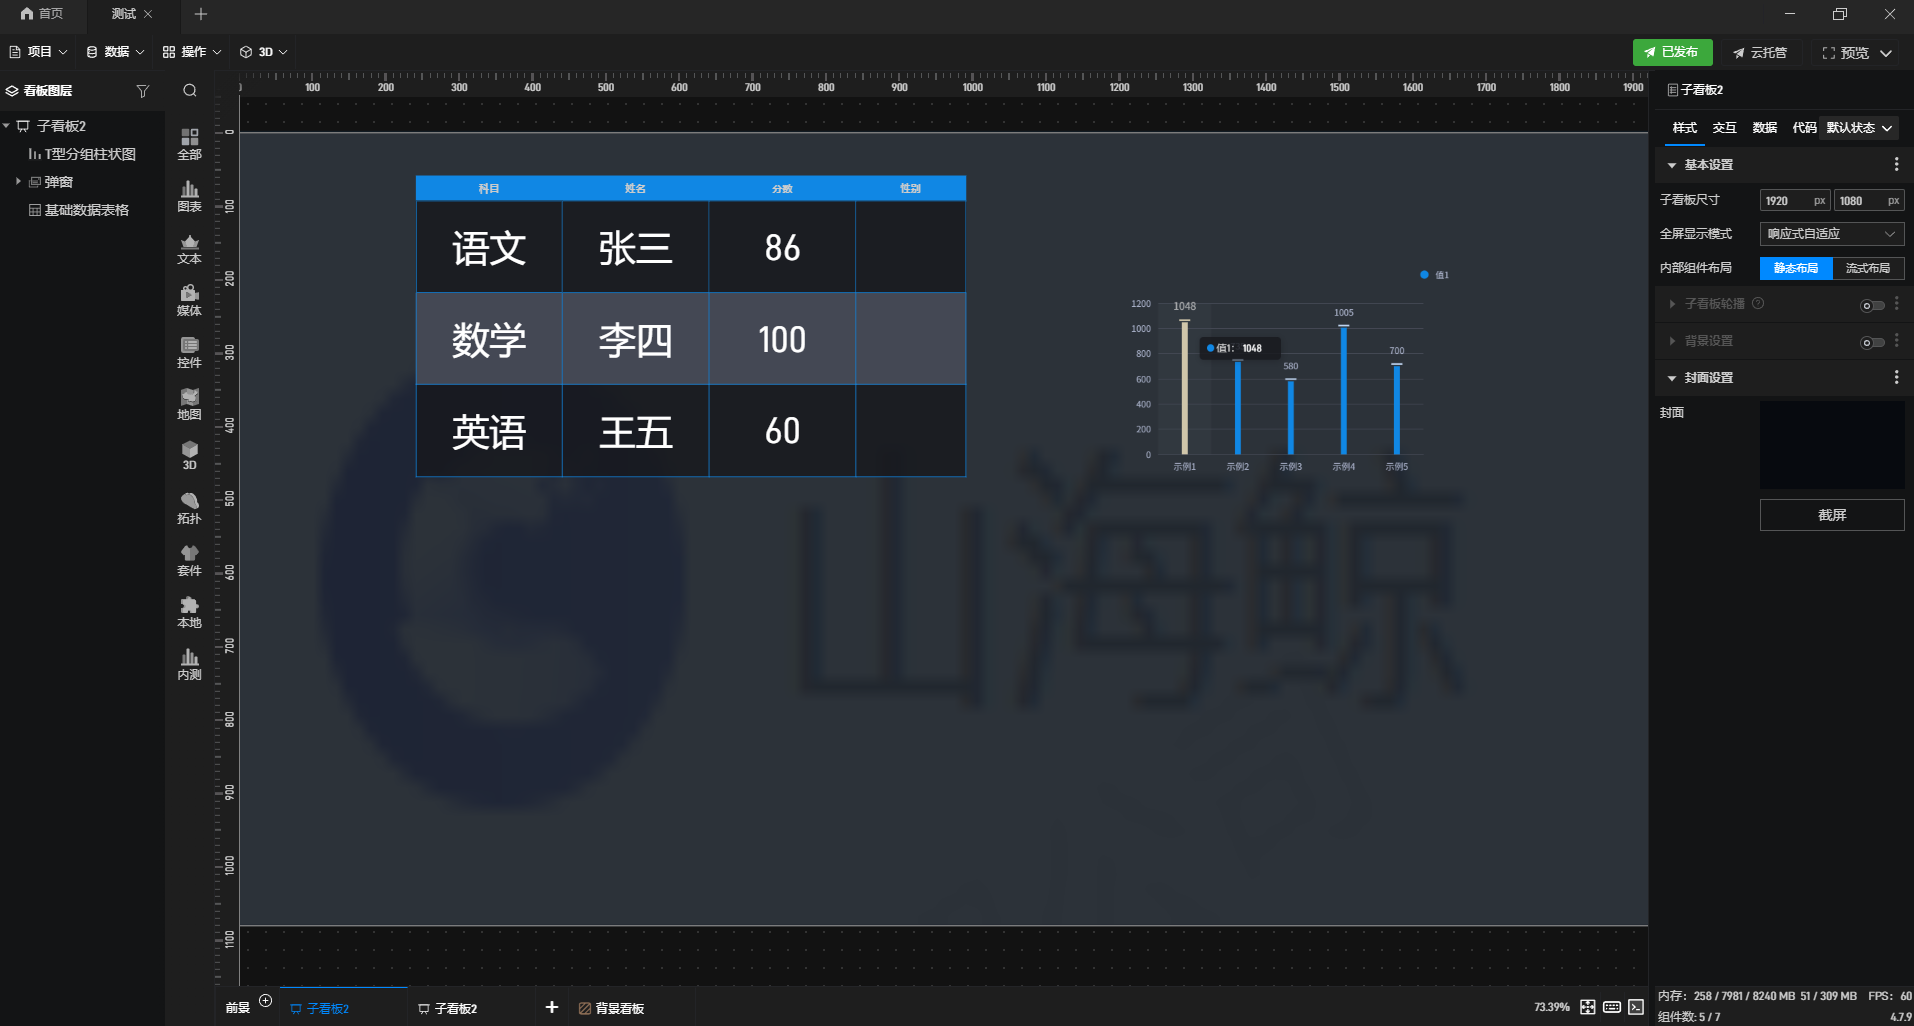Open the 控件 (controls) components category

tap(189, 352)
